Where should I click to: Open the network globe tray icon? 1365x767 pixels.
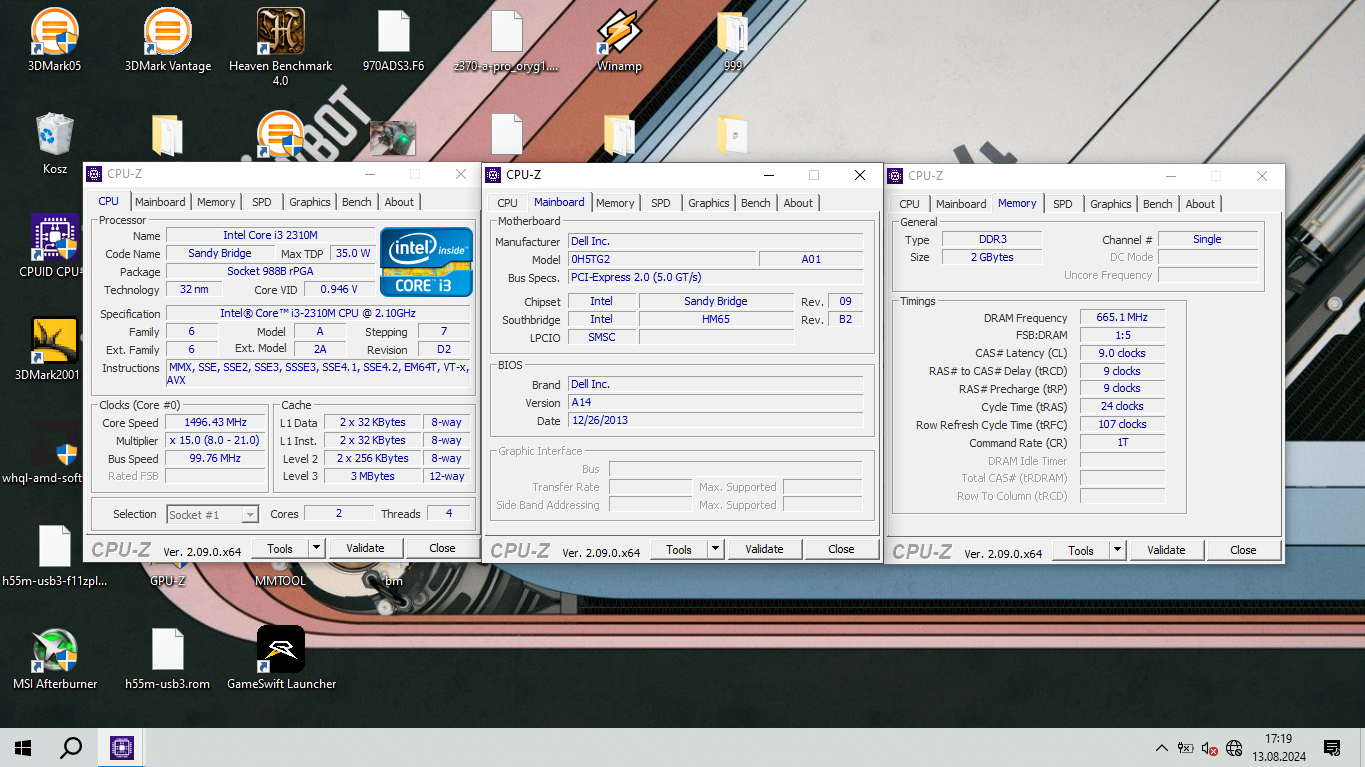coord(1234,748)
